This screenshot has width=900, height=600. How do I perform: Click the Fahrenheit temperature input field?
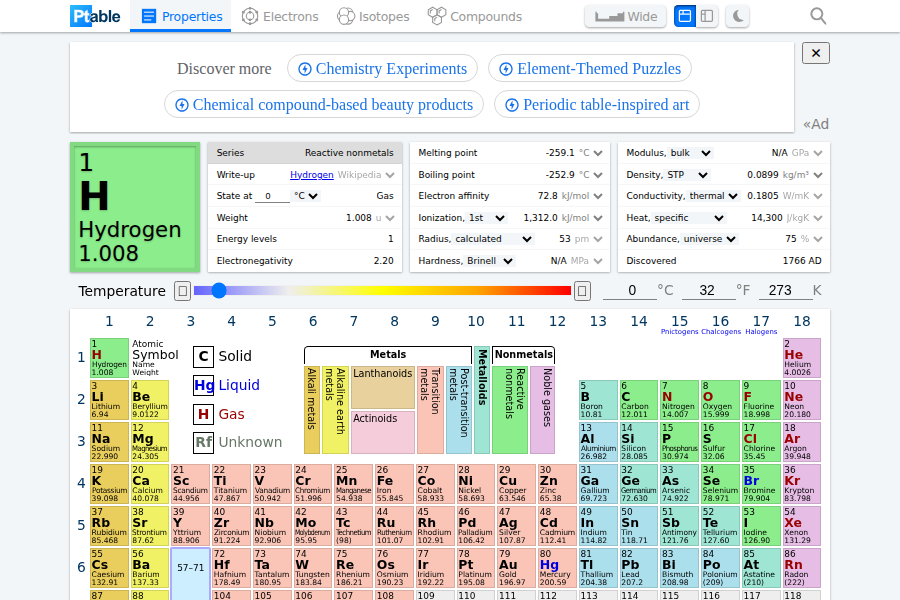[708, 291]
